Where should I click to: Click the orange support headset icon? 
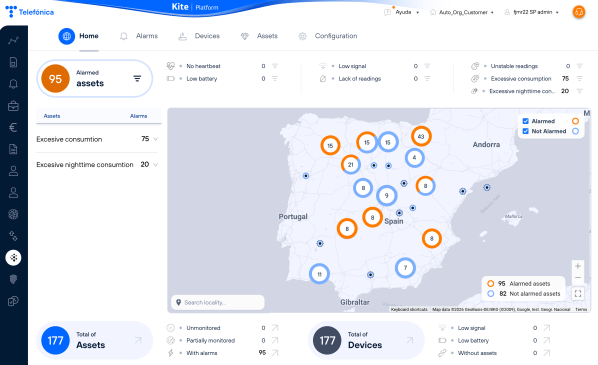[579, 12]
